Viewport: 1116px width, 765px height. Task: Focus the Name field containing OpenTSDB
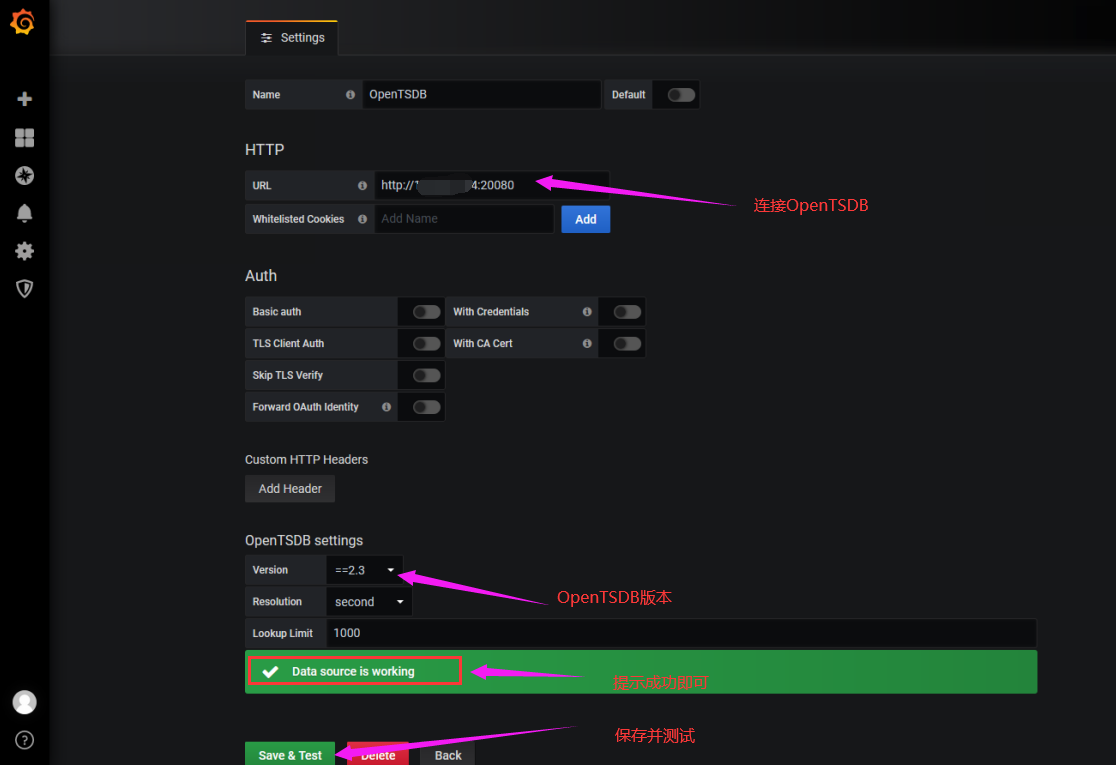[481, 95]
